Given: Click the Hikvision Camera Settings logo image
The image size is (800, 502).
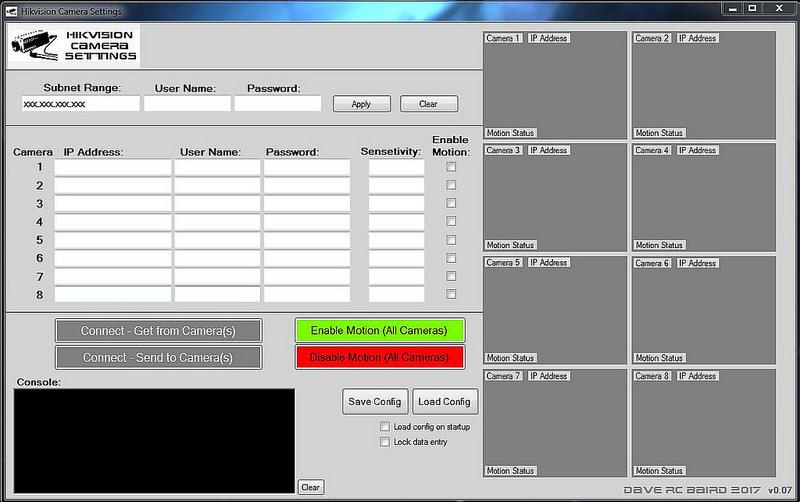Looking at the screenshot, I should point(74,45).
